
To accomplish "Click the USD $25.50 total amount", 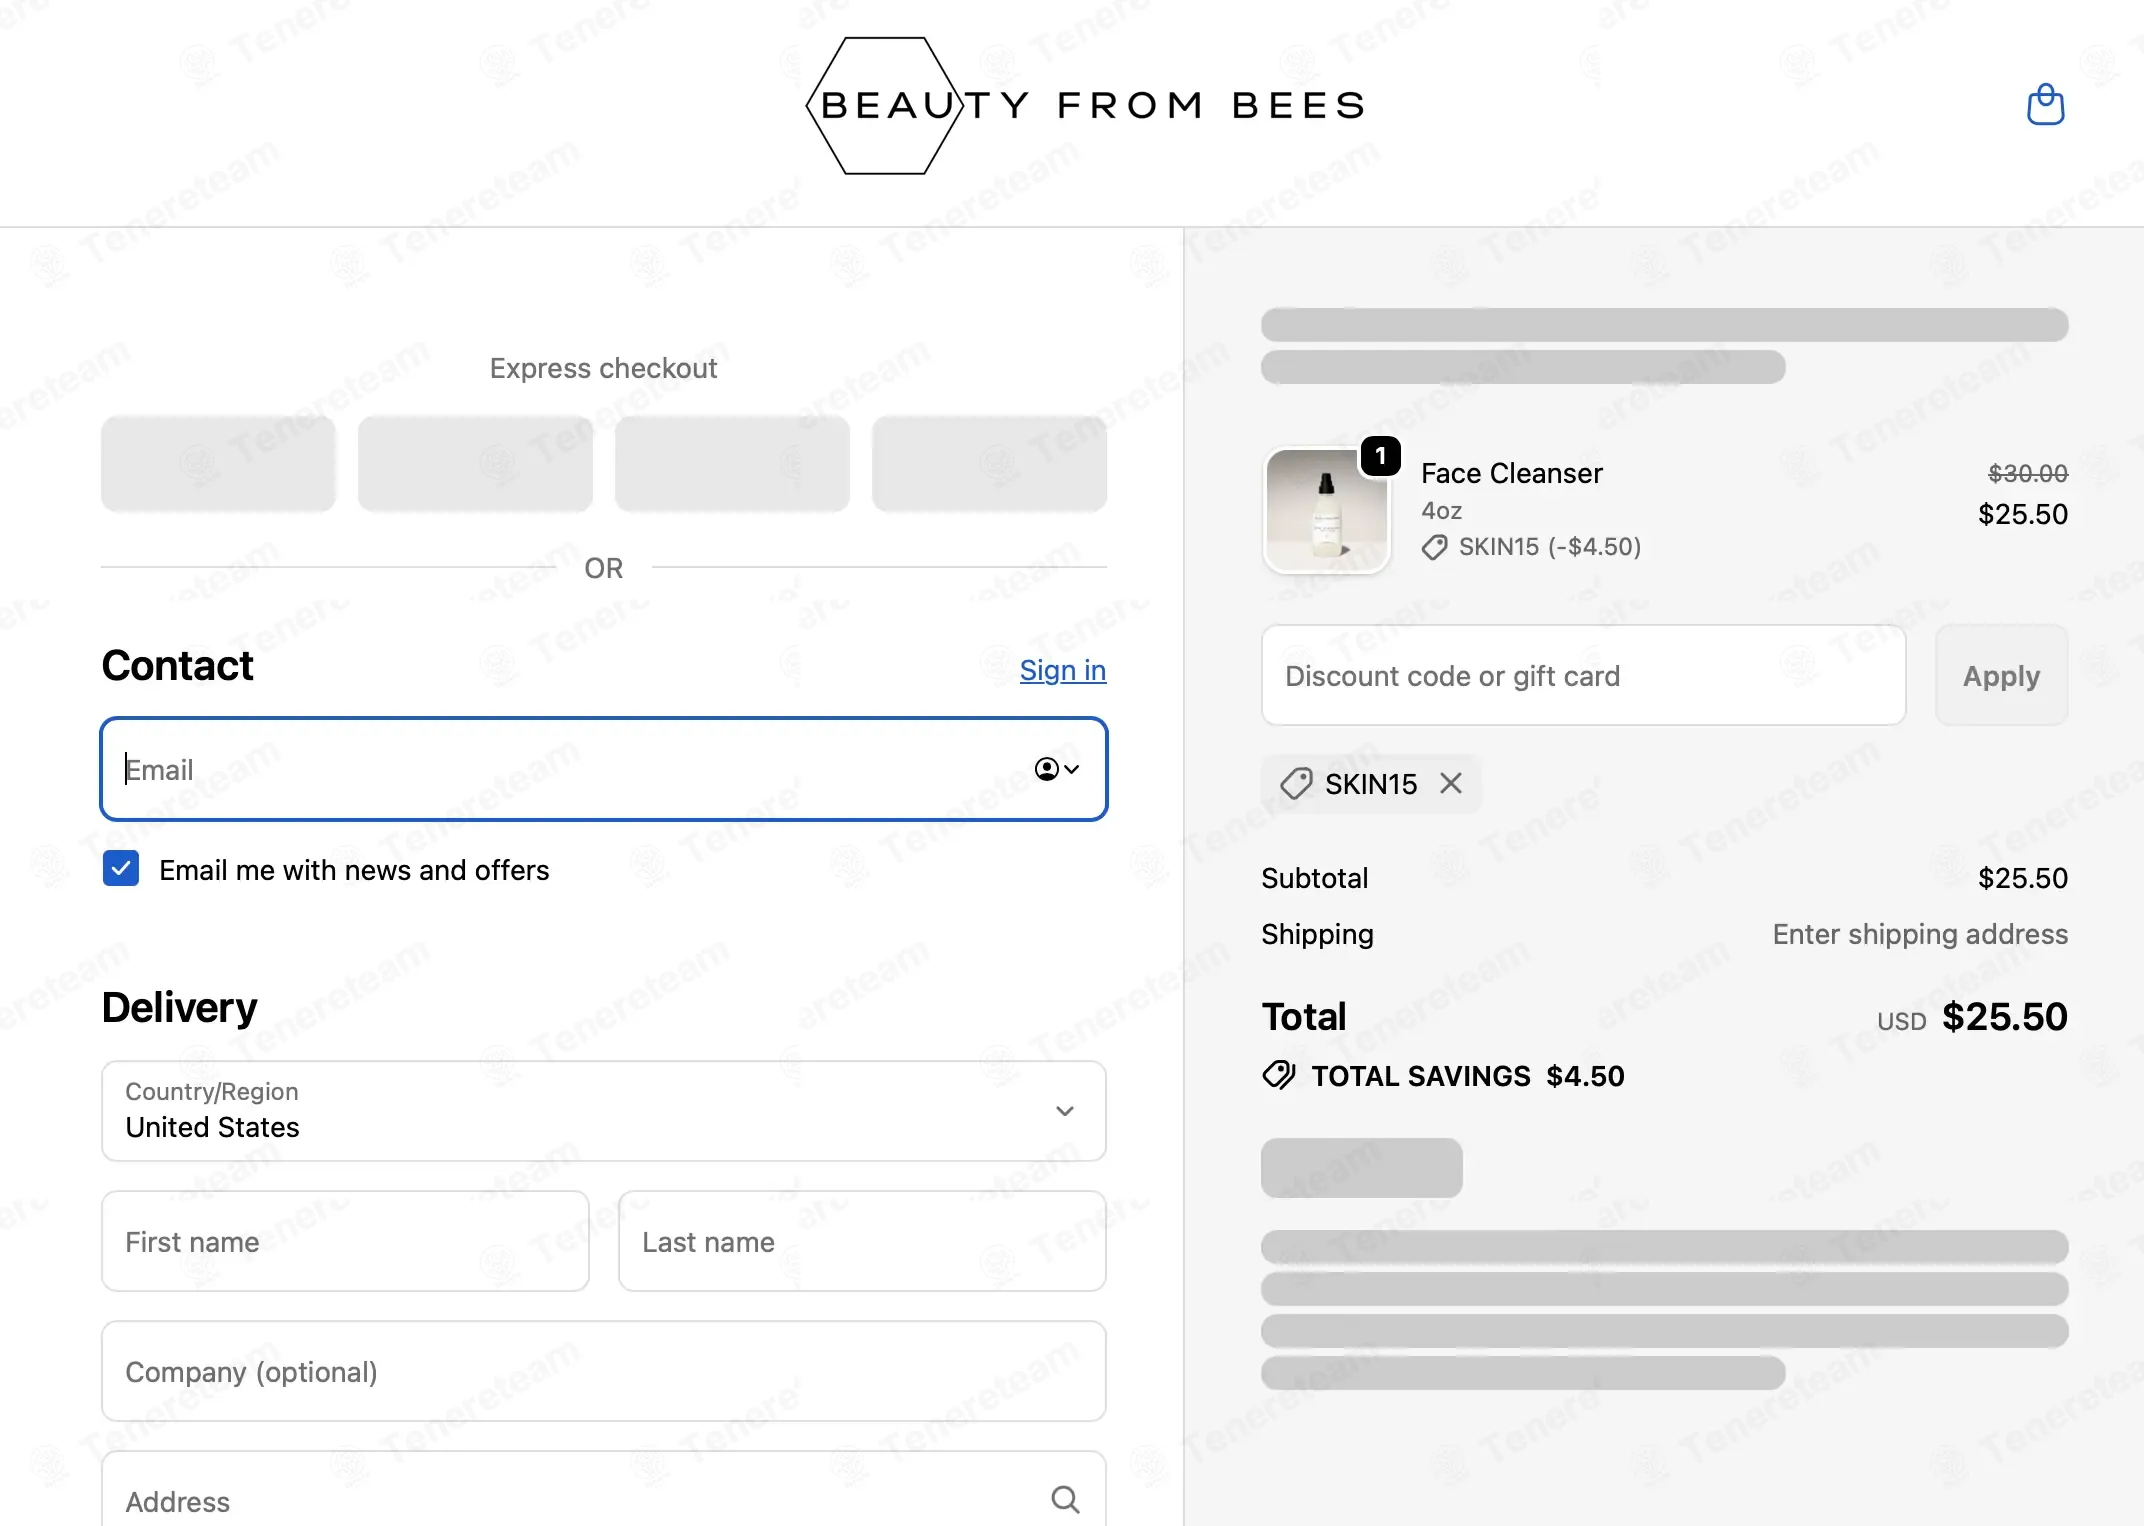I will pyautogui.click(x=1972, y=1017).
